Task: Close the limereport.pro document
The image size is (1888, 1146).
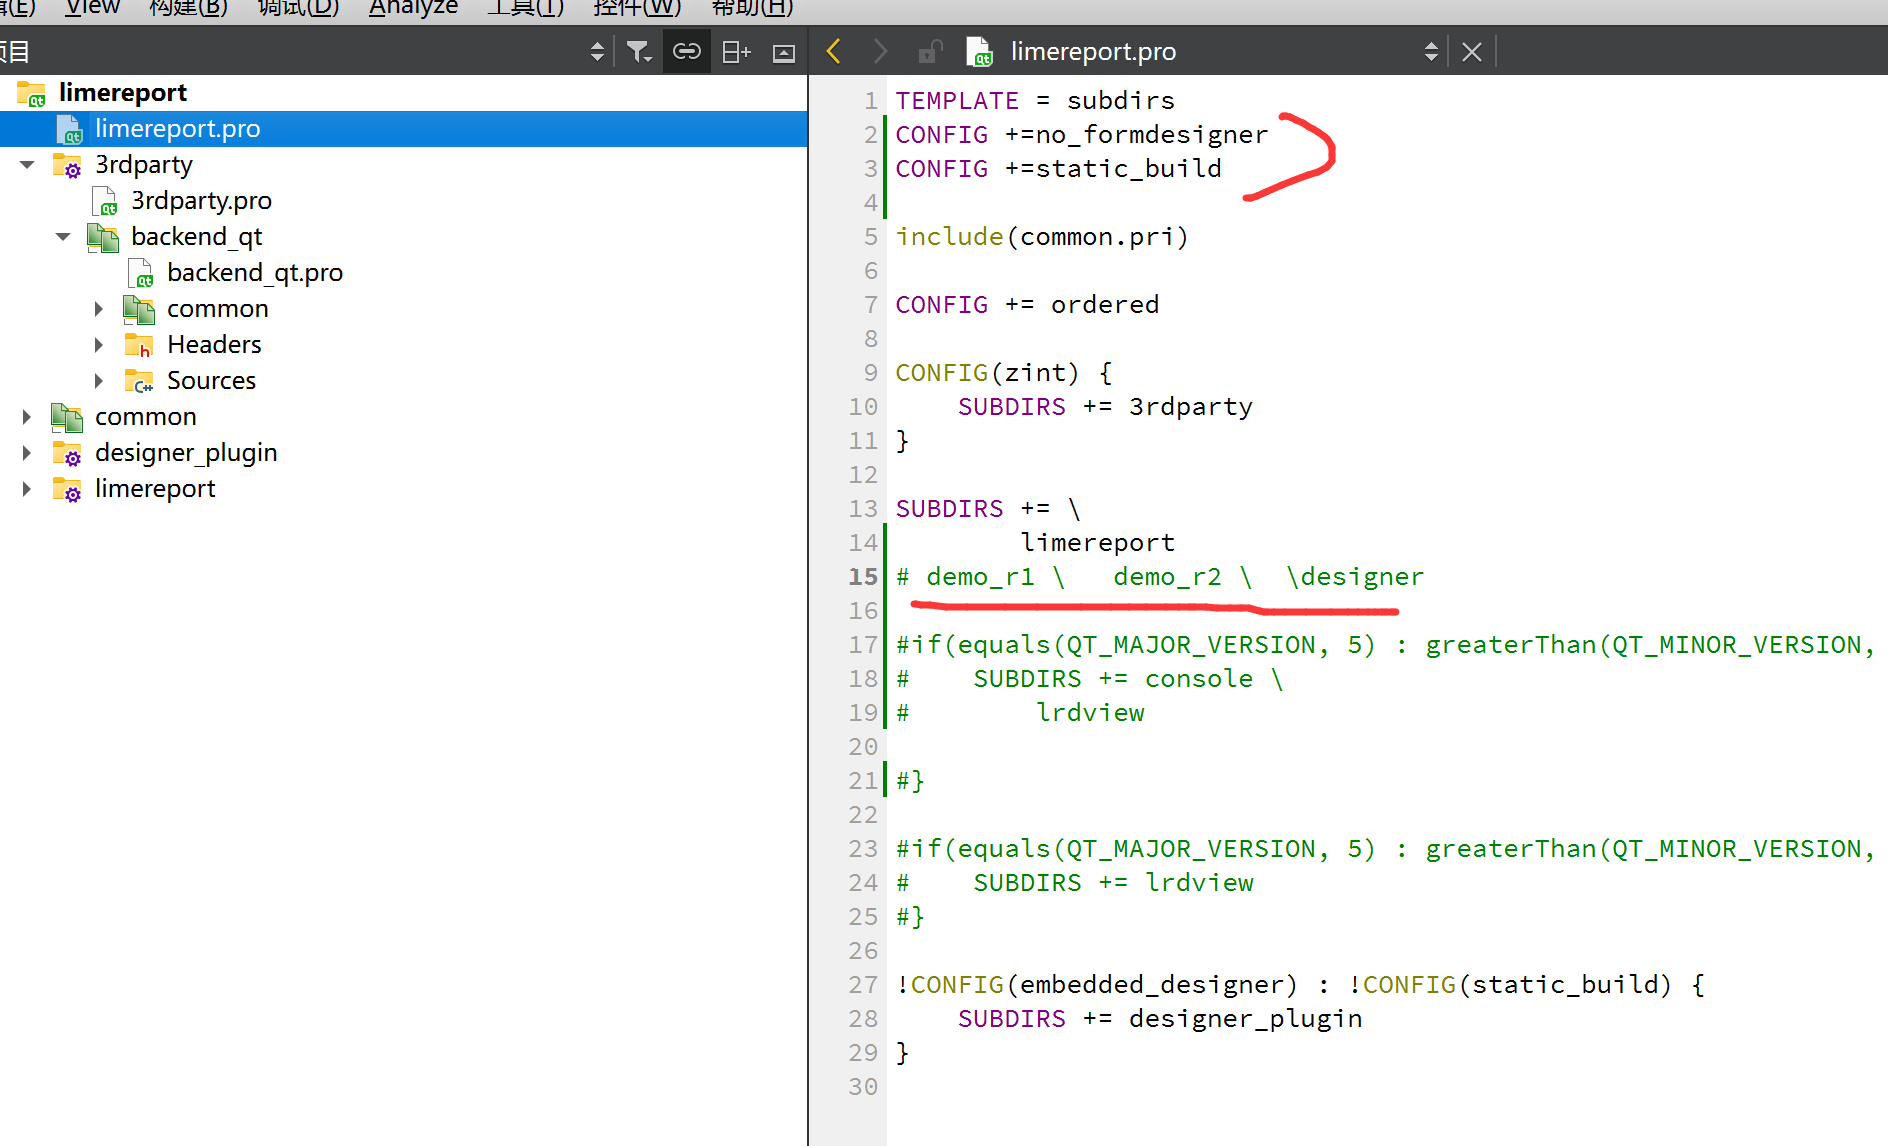Action: [1470, 51]
